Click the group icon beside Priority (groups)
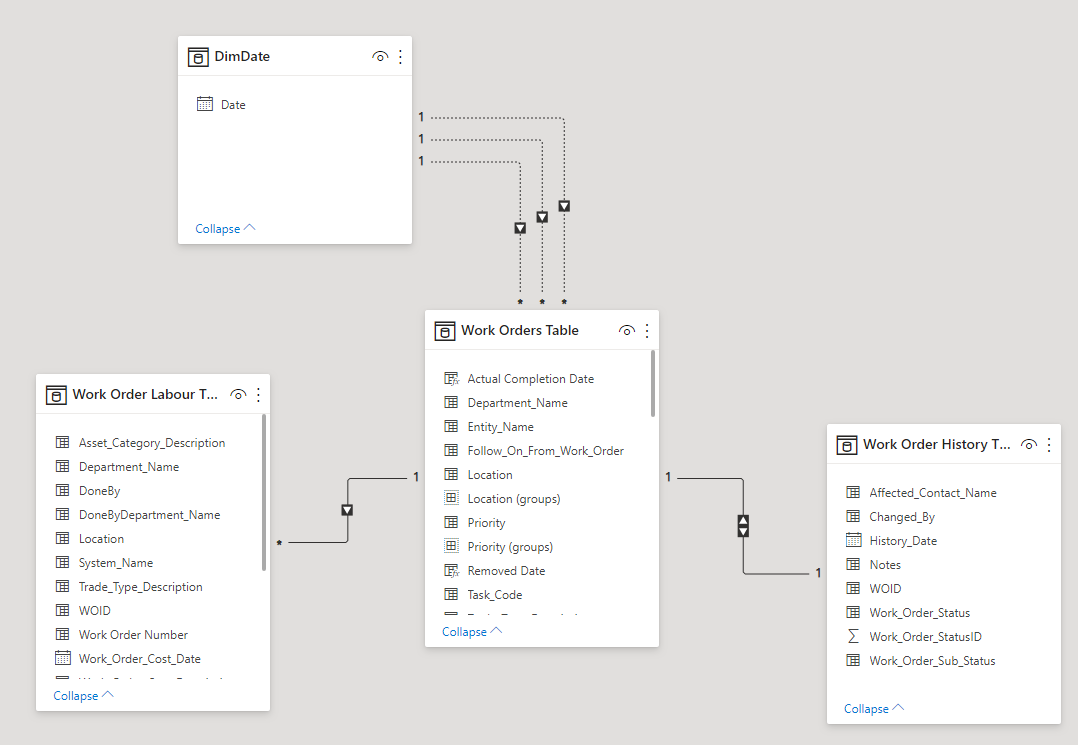 click(x=452, y=546)
